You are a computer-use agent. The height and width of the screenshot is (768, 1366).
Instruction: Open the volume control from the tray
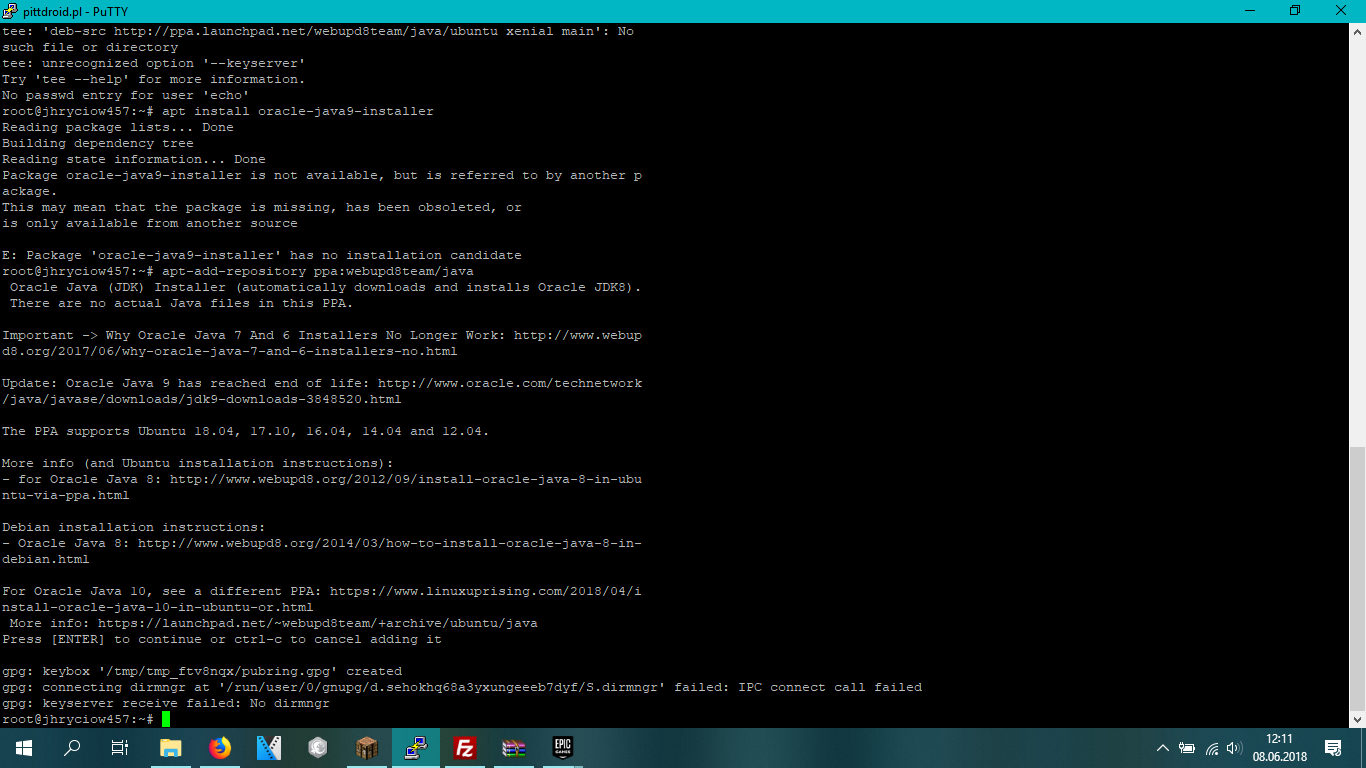[x=1234, y=748]
